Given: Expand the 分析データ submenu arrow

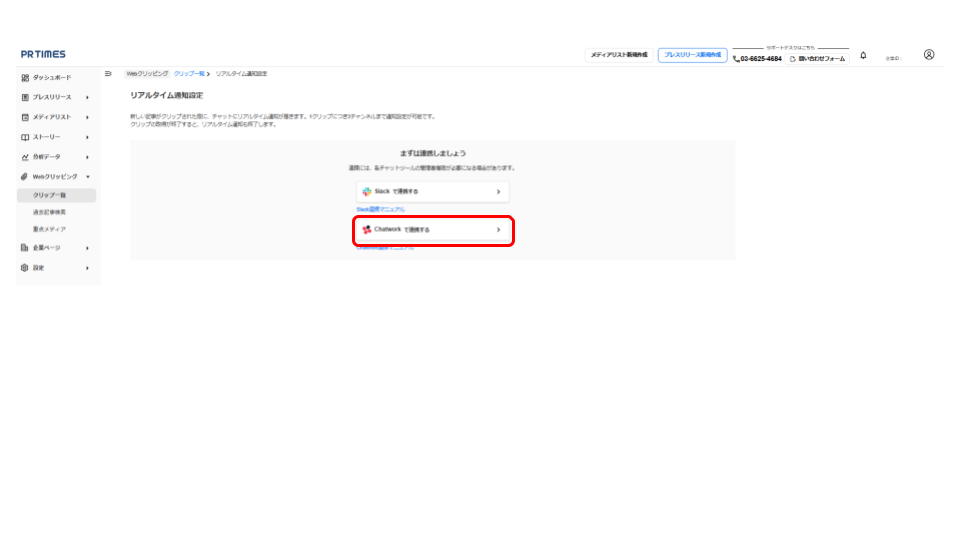Looking at the screenshot, I should (88, 157).
